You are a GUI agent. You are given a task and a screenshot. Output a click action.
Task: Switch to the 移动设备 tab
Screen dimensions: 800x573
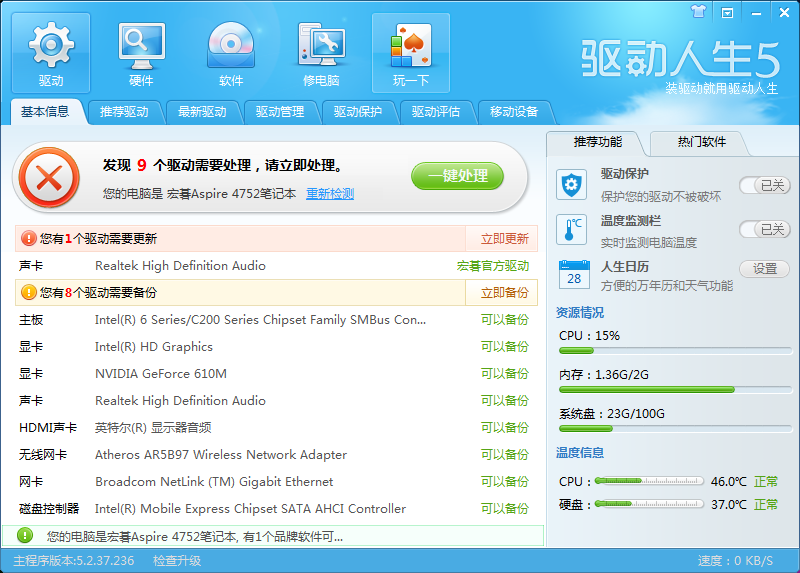coord(514,112)
